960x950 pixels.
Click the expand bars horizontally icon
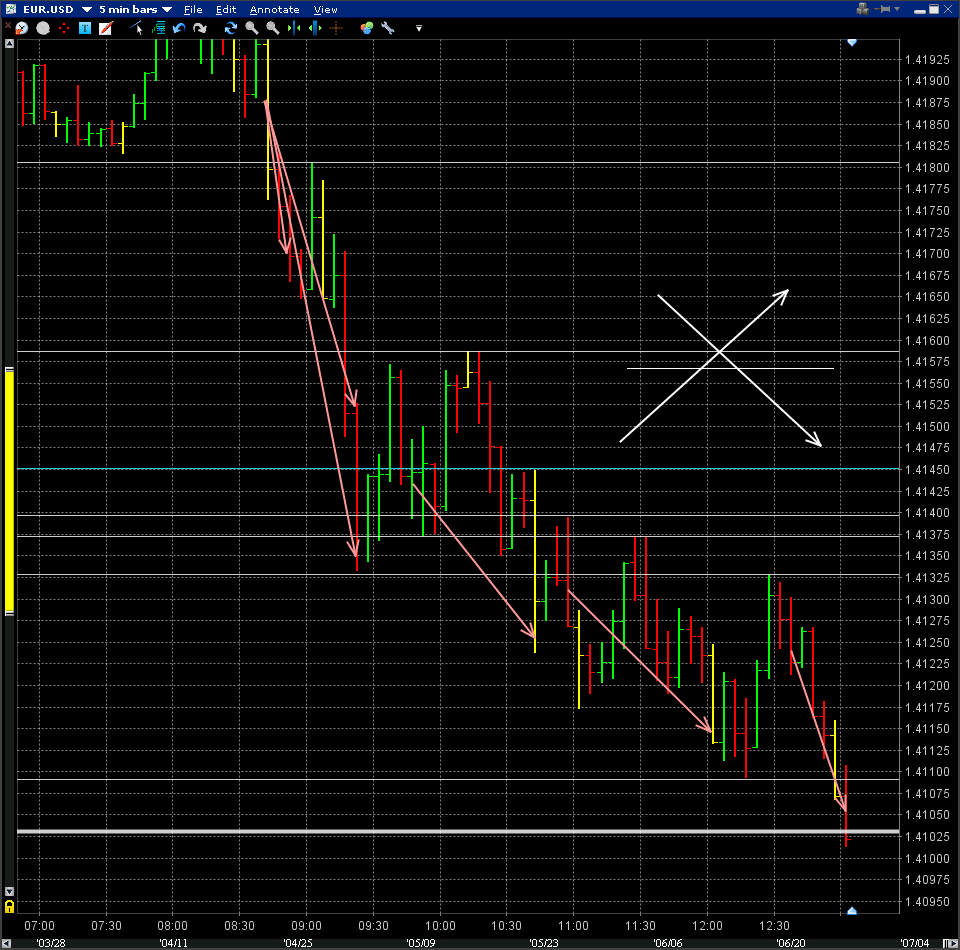pos(315,28)
